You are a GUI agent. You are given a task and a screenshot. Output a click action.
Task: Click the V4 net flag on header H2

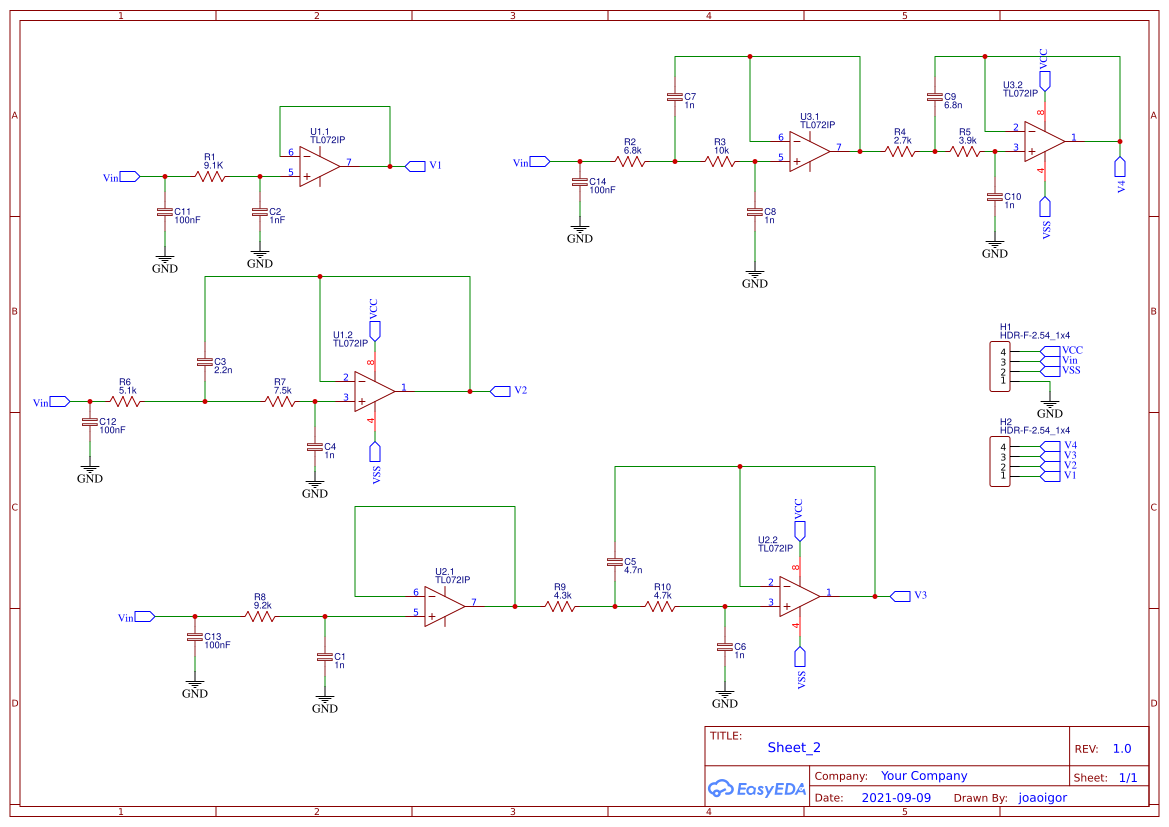(x=1050, y=446)
